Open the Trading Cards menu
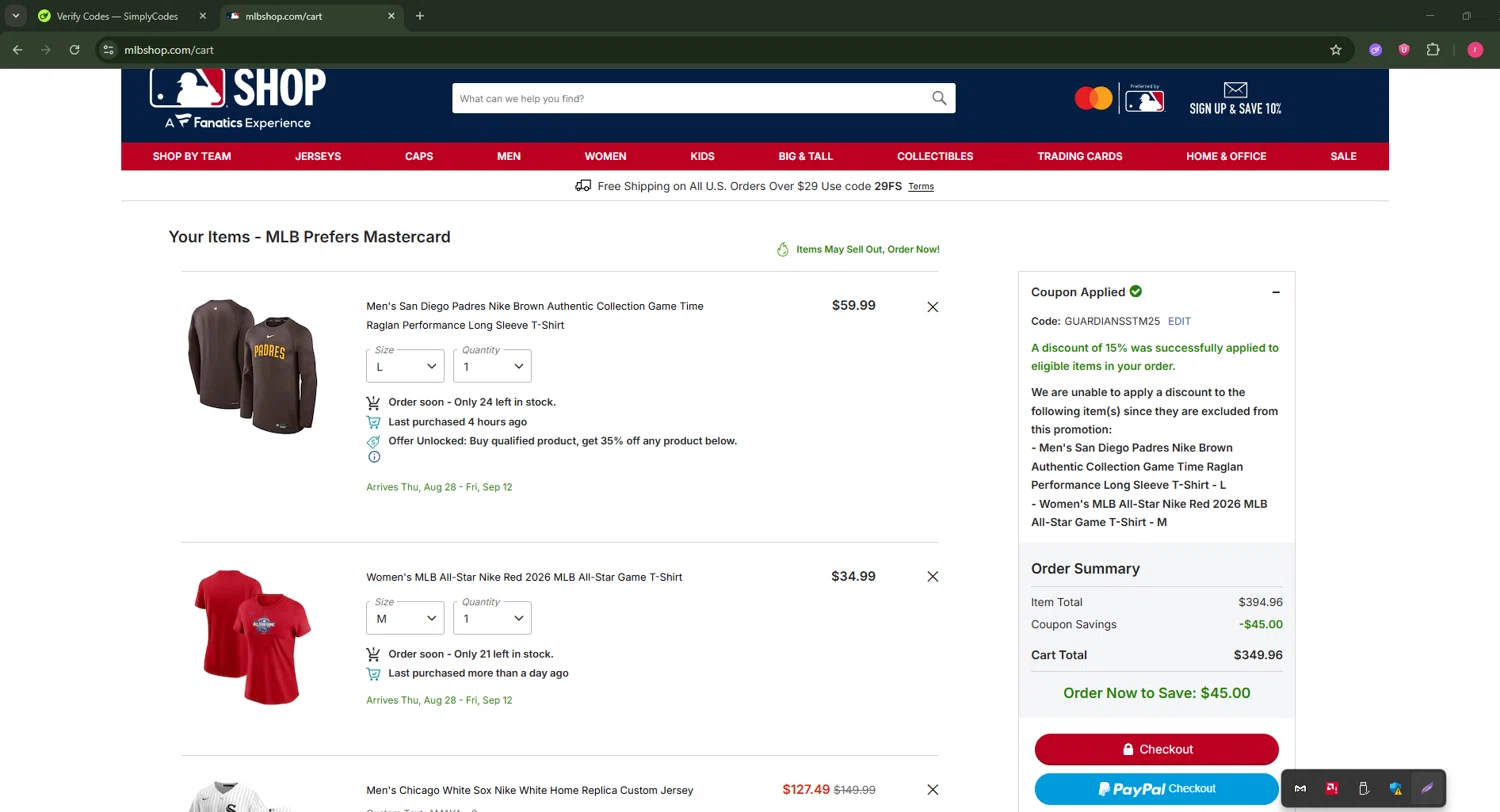Screen dimensions: 1500x812 coord(1080,156)
